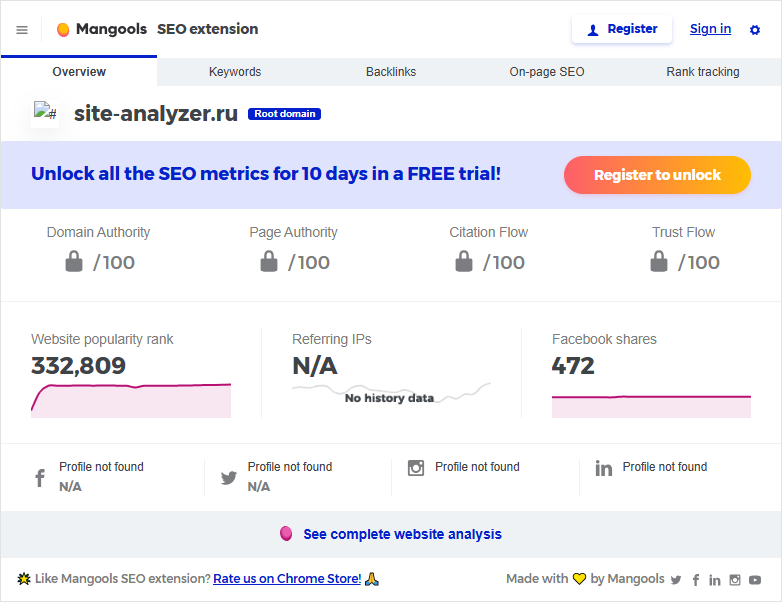This screenshot has width=782, height=602.
Task: Click the Citation Flow label
Action: (x=488, y=232)
